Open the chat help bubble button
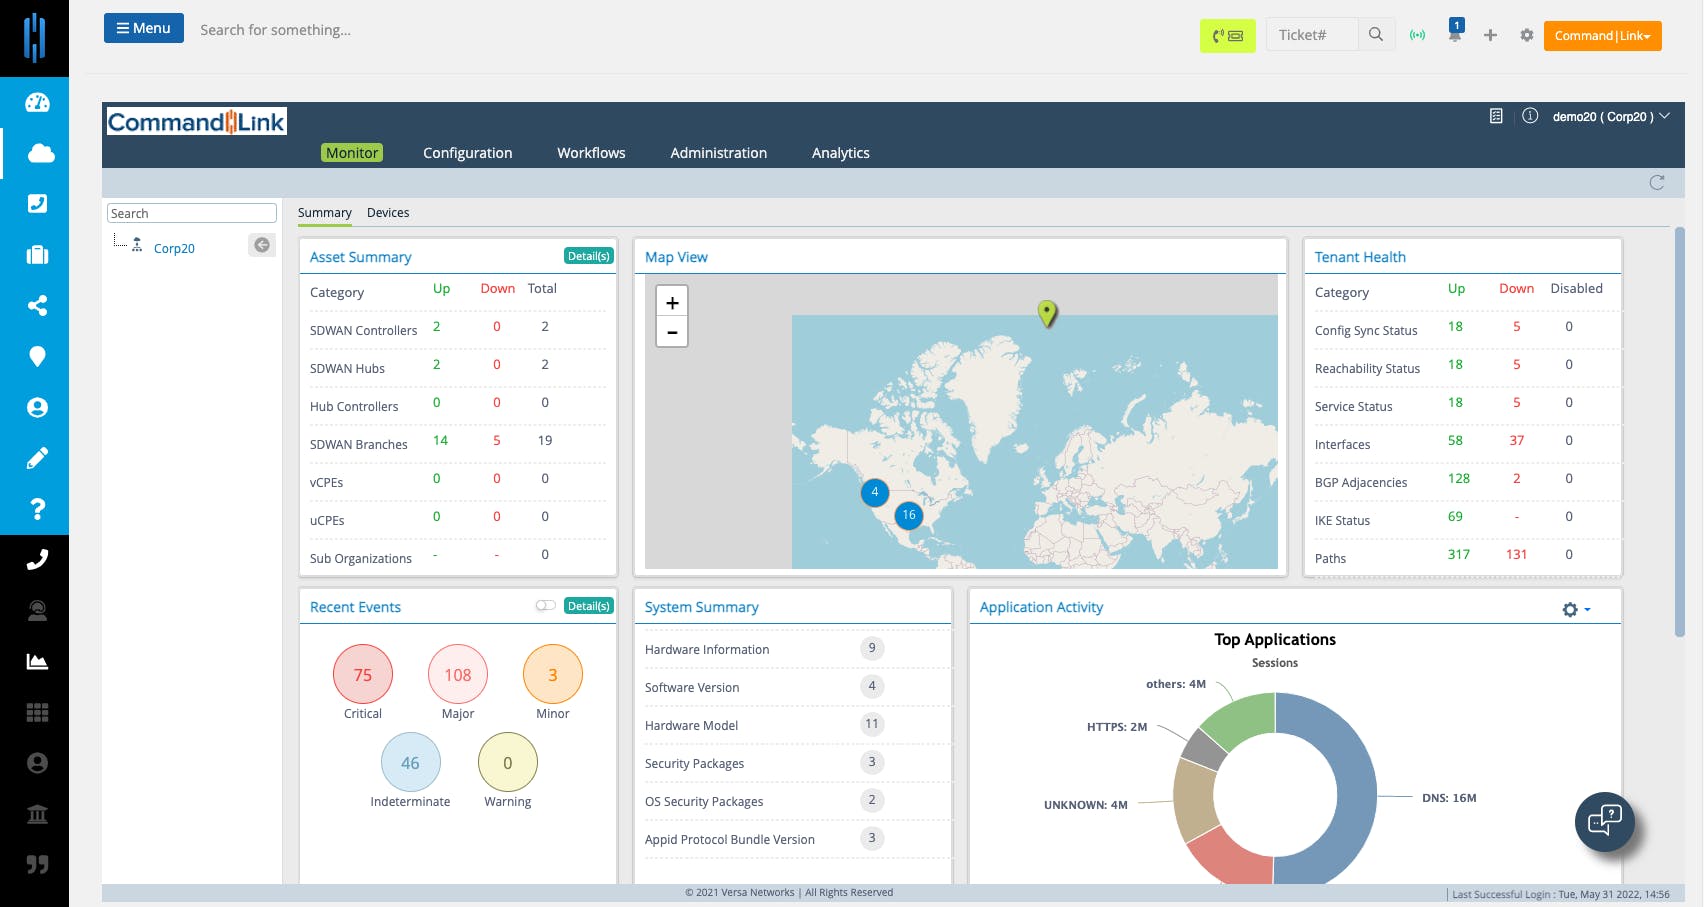This screenshot has width=1704, height=907. click(x=1604, y=821)
